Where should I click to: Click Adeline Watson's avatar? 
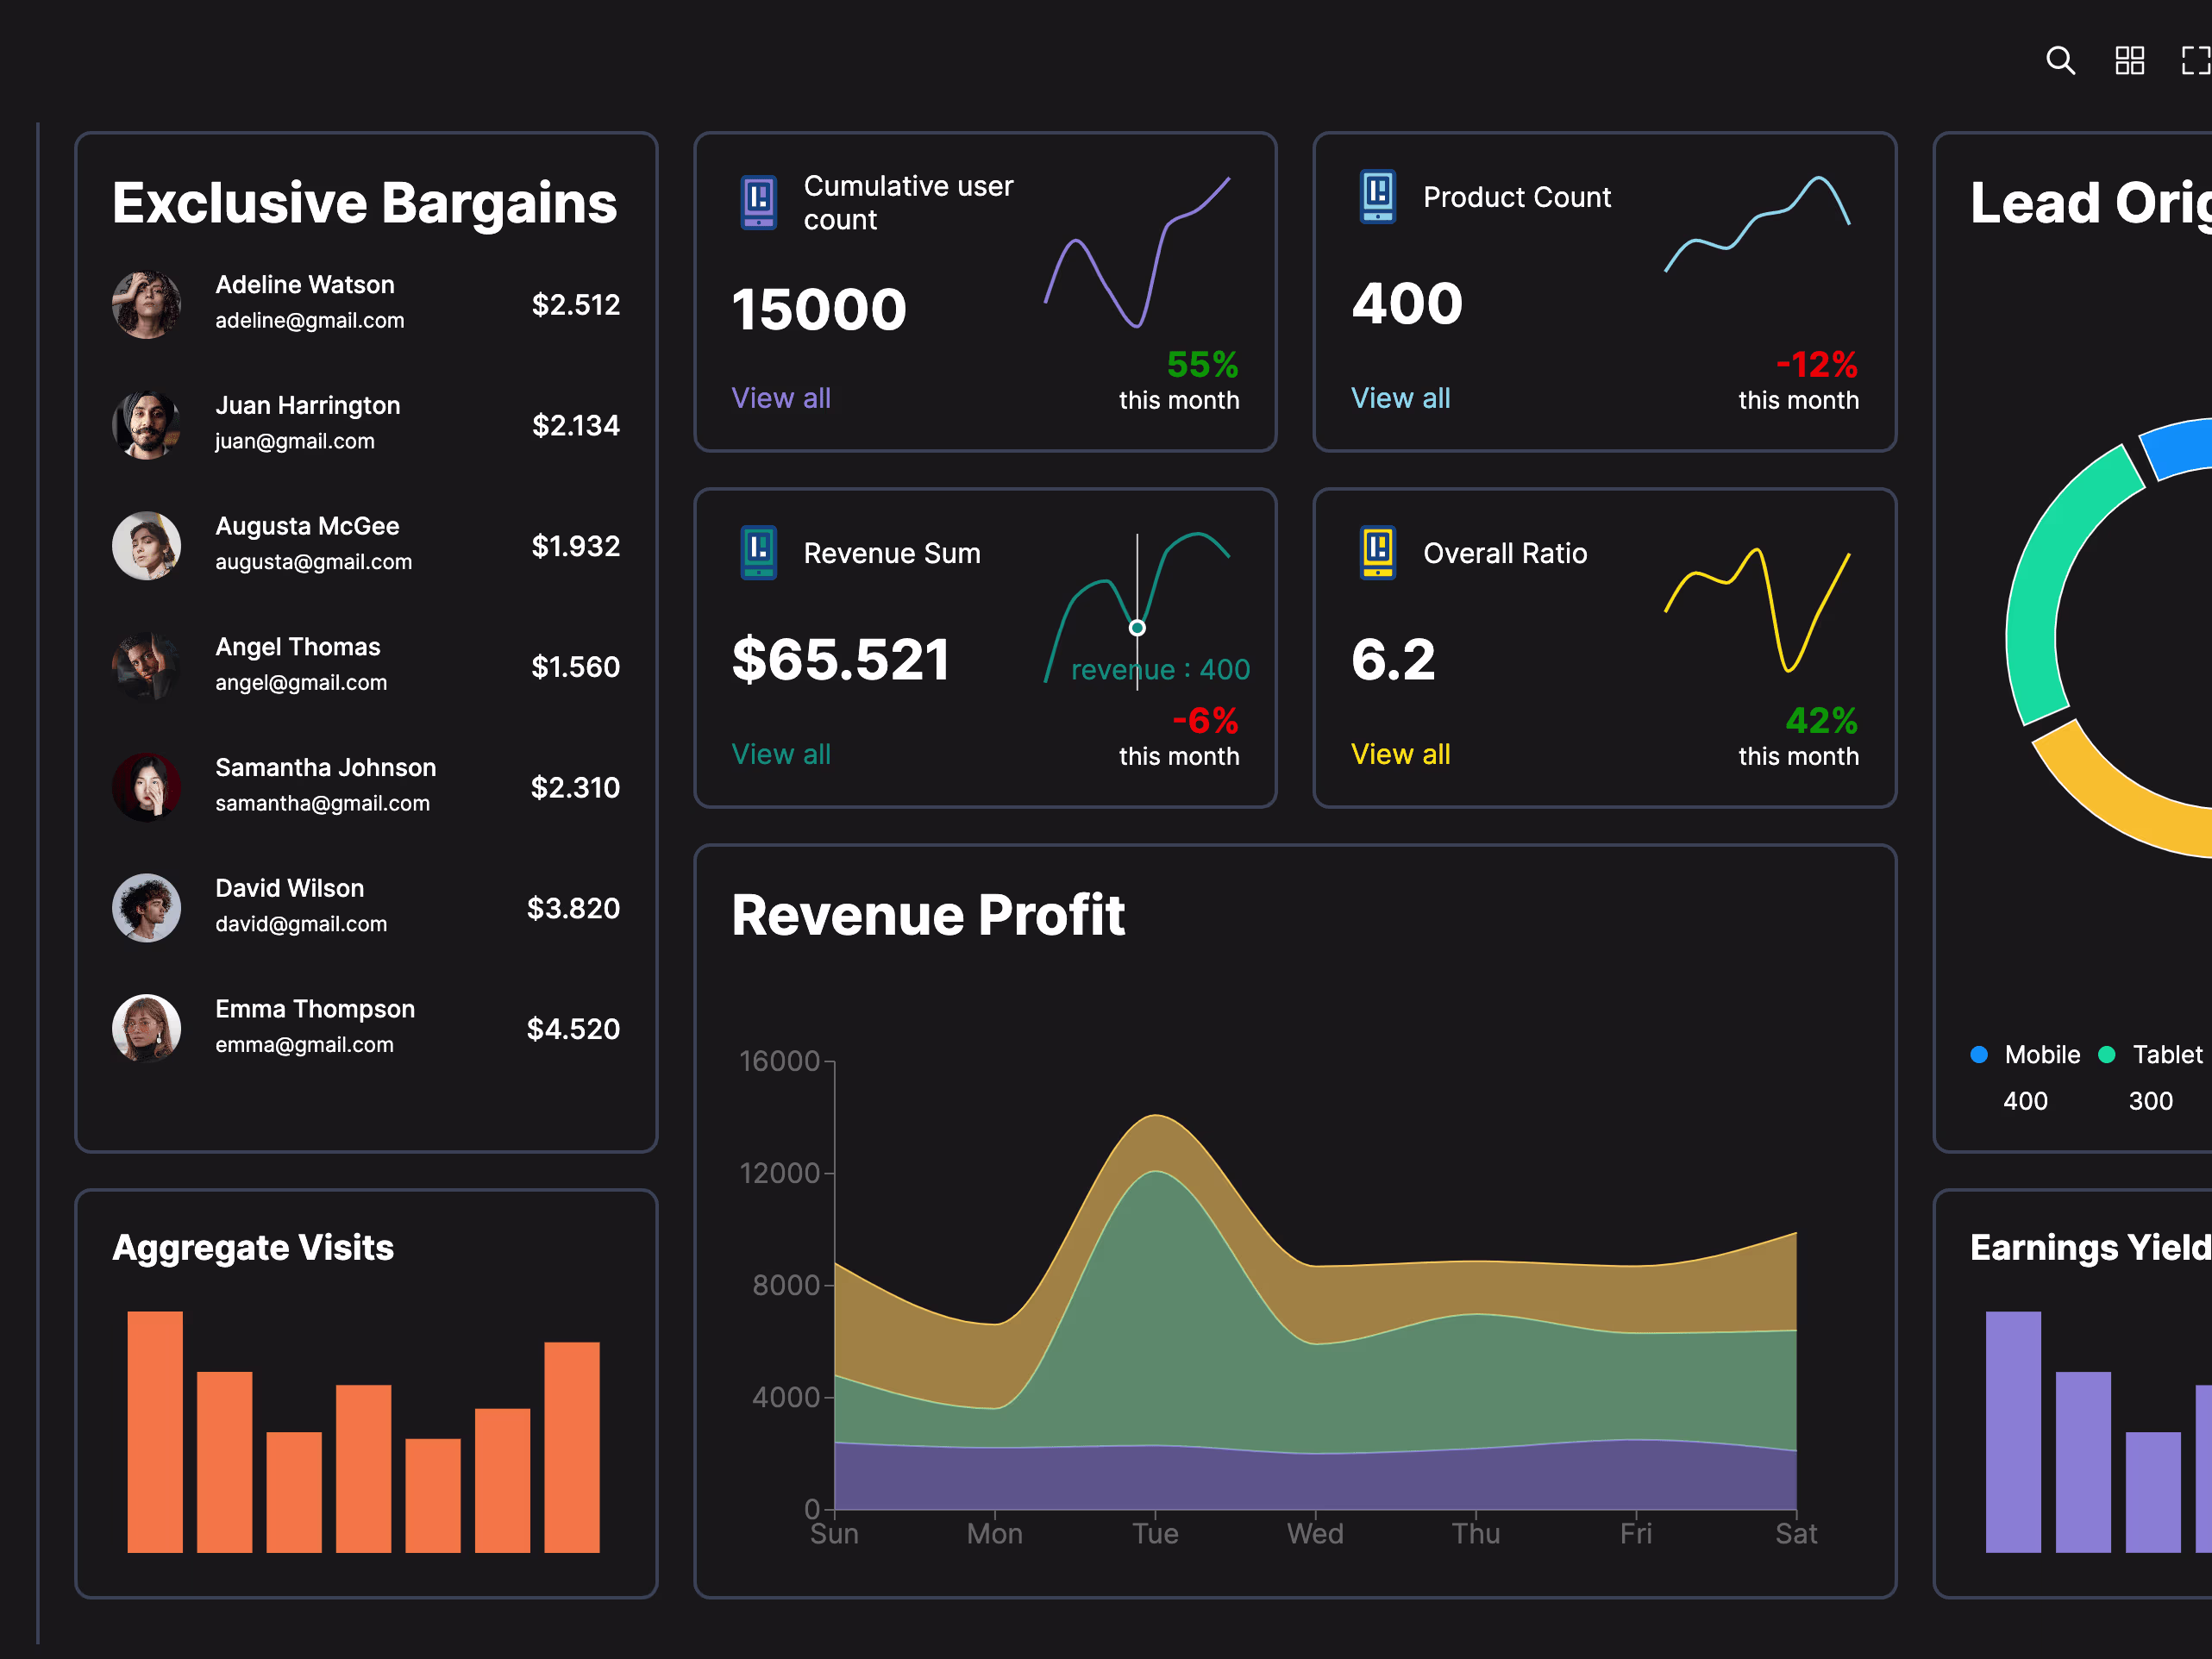pos(146,304)
